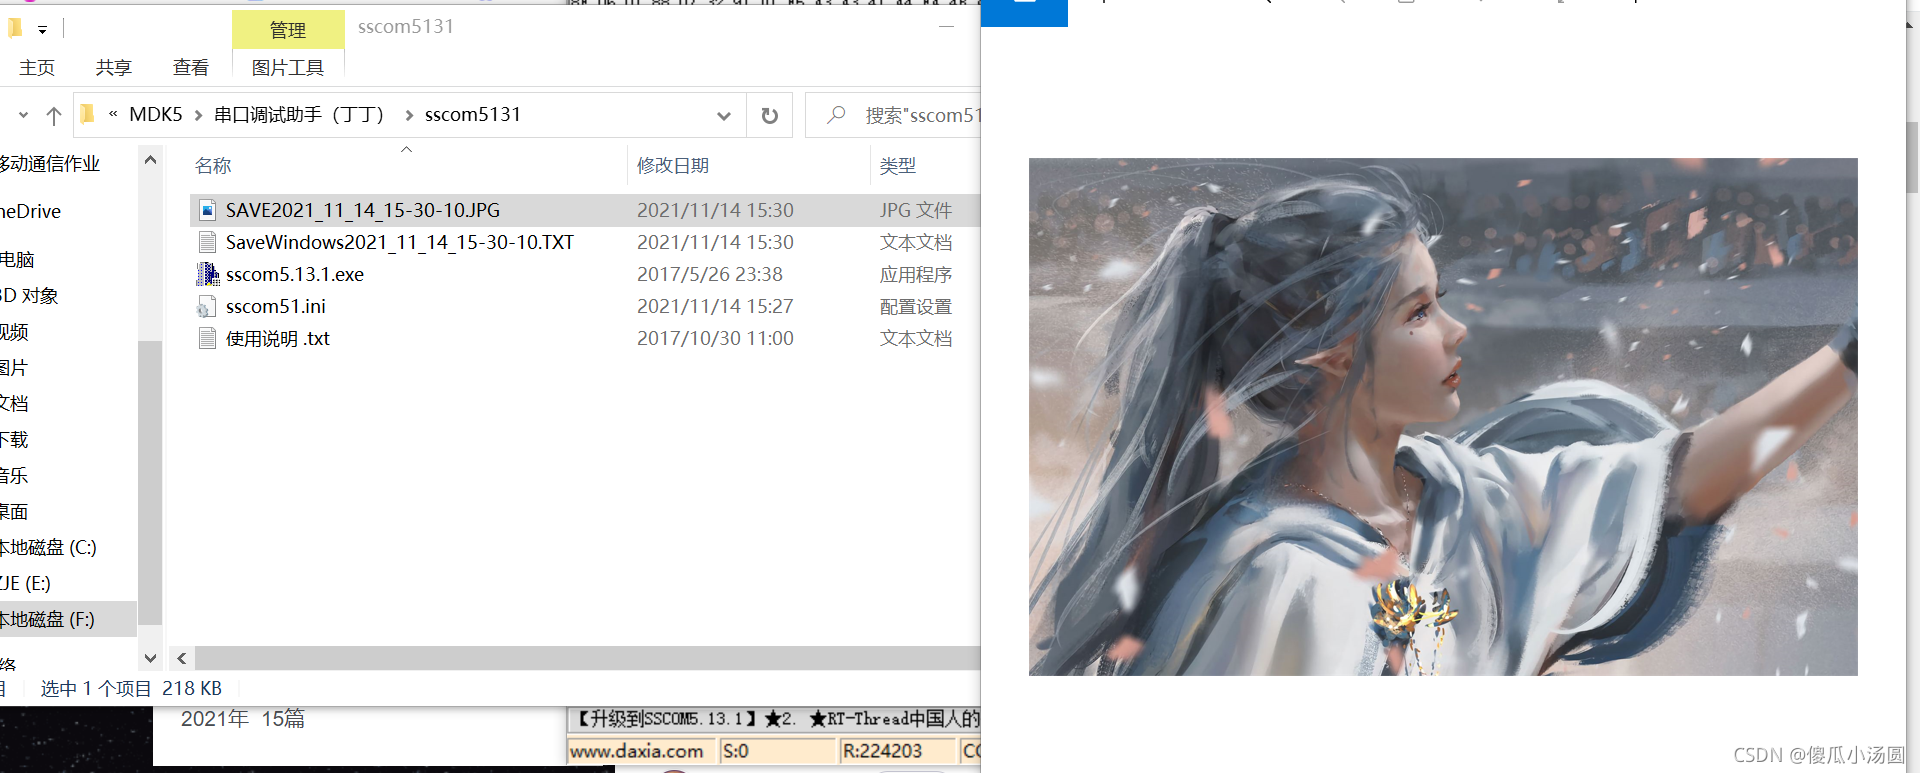Click the navigation pane scroll-up arrow

[150, 160]
